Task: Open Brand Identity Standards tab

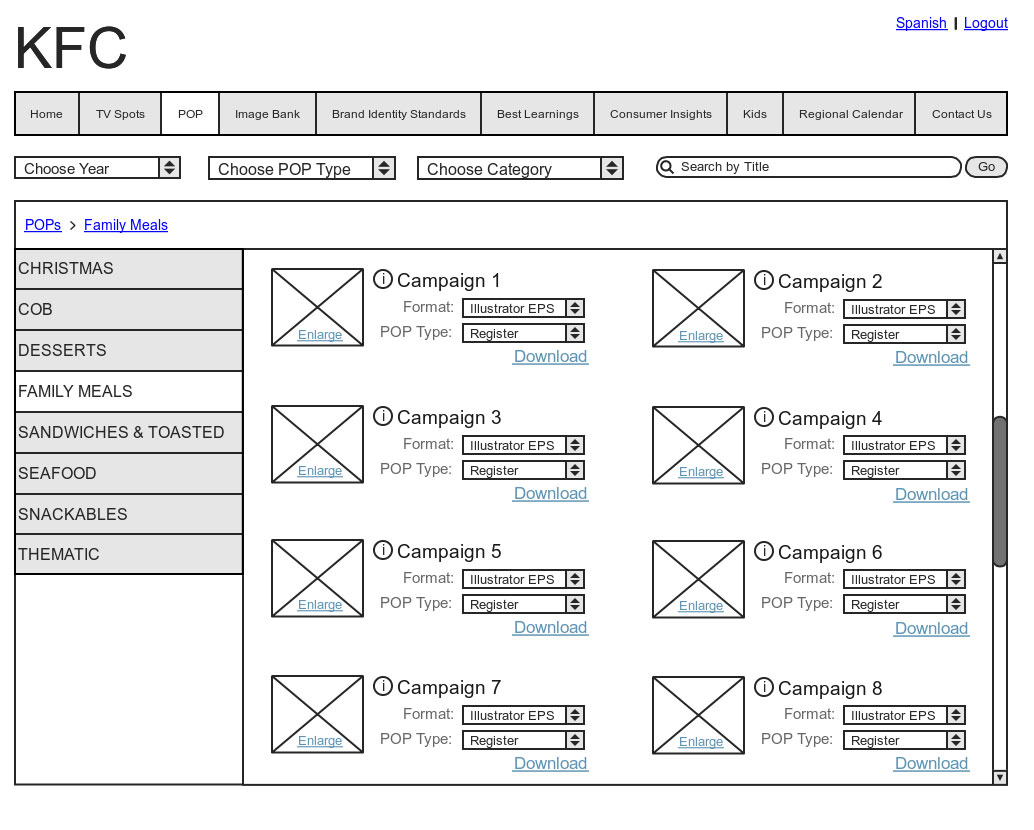Action: click(399, 114)
